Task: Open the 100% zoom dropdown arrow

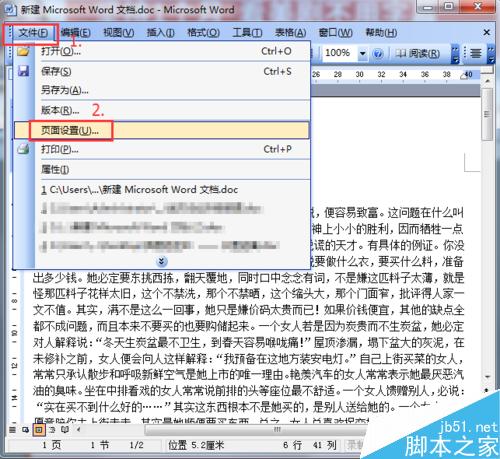Action: (362, 53)
